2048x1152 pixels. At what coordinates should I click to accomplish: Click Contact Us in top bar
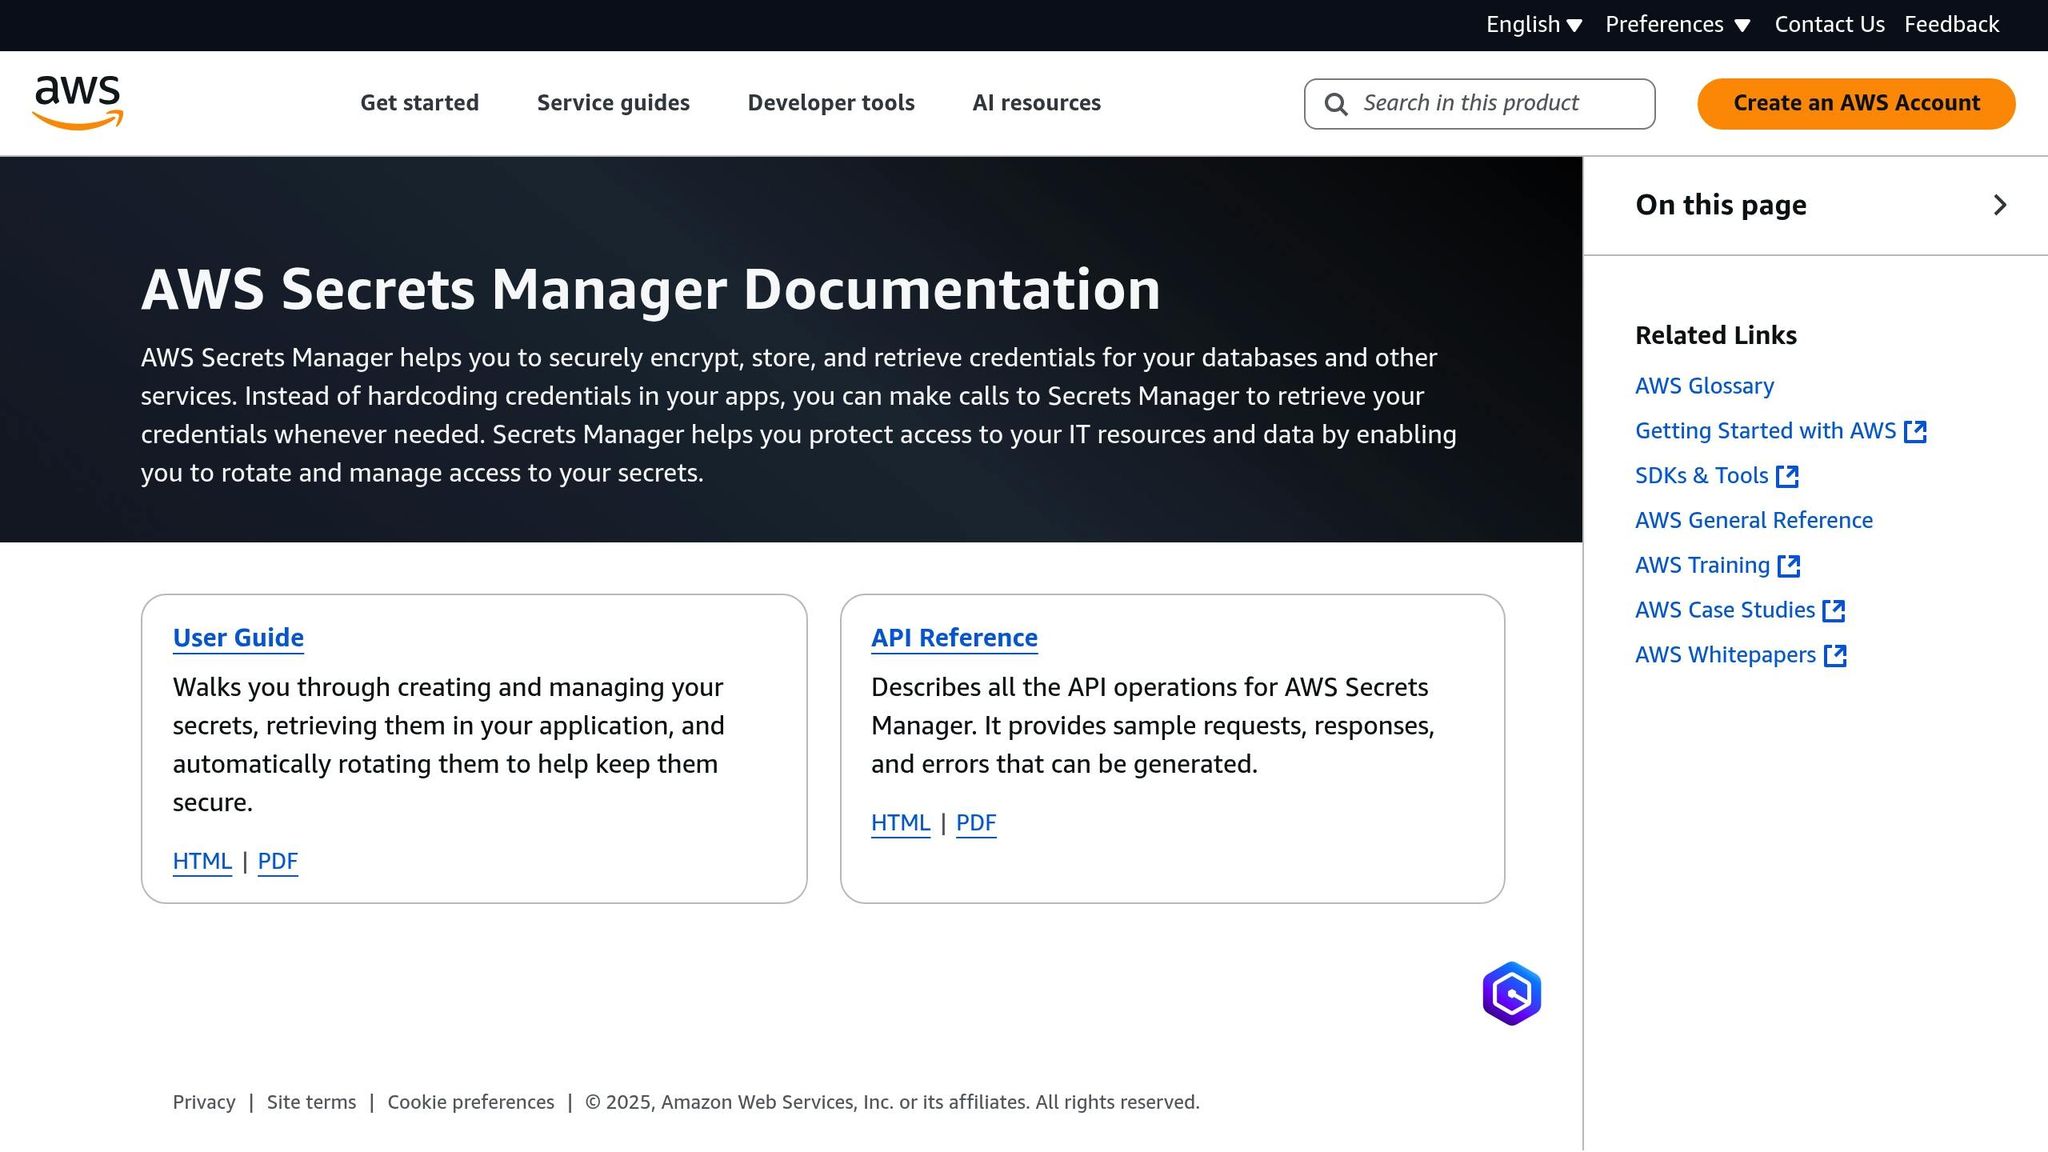tap(1829, 25)
